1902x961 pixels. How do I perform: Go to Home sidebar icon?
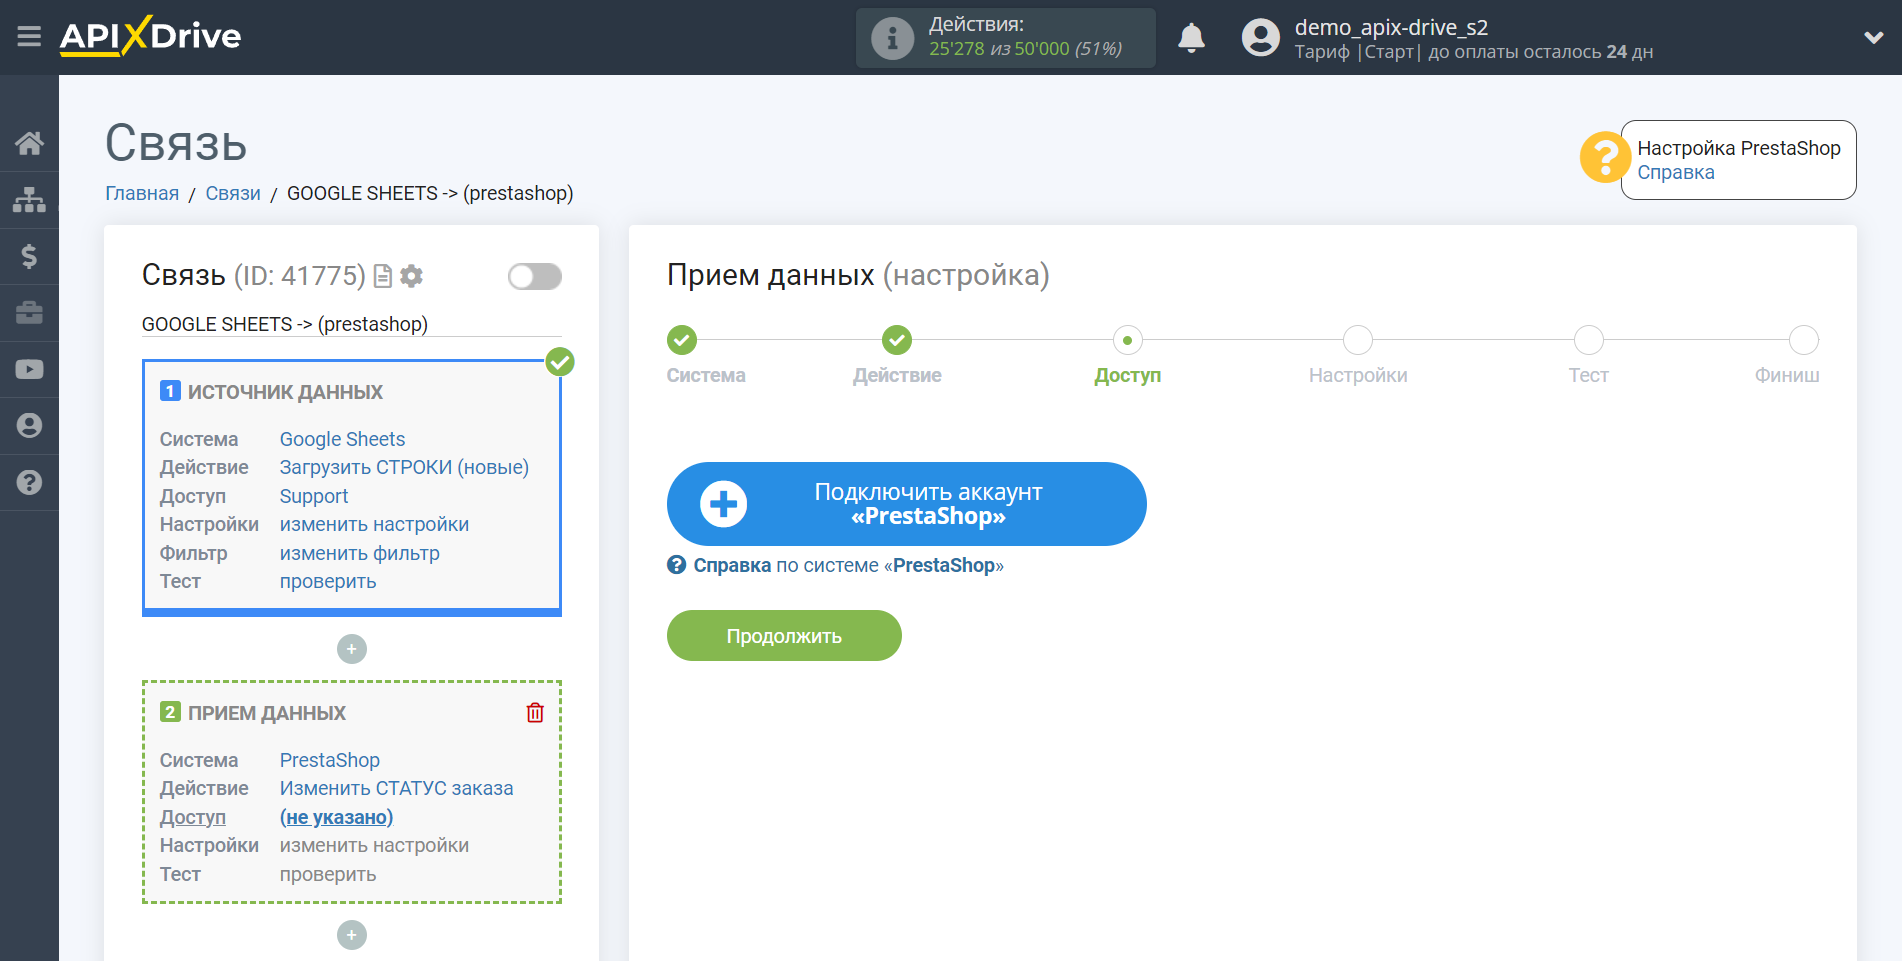[x=29, y=143]
